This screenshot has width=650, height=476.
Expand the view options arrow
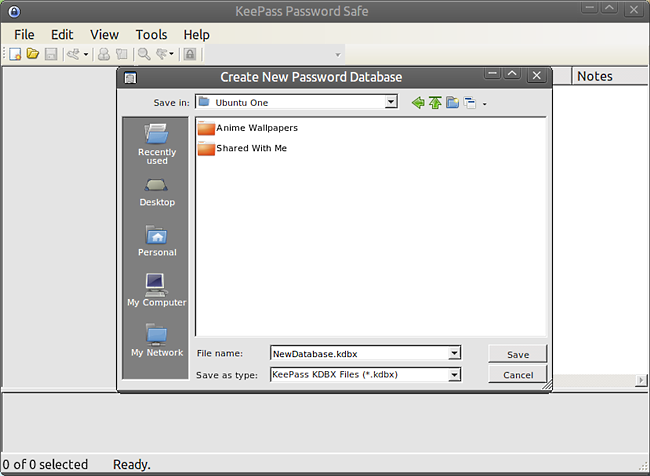(x=485, y=104)
